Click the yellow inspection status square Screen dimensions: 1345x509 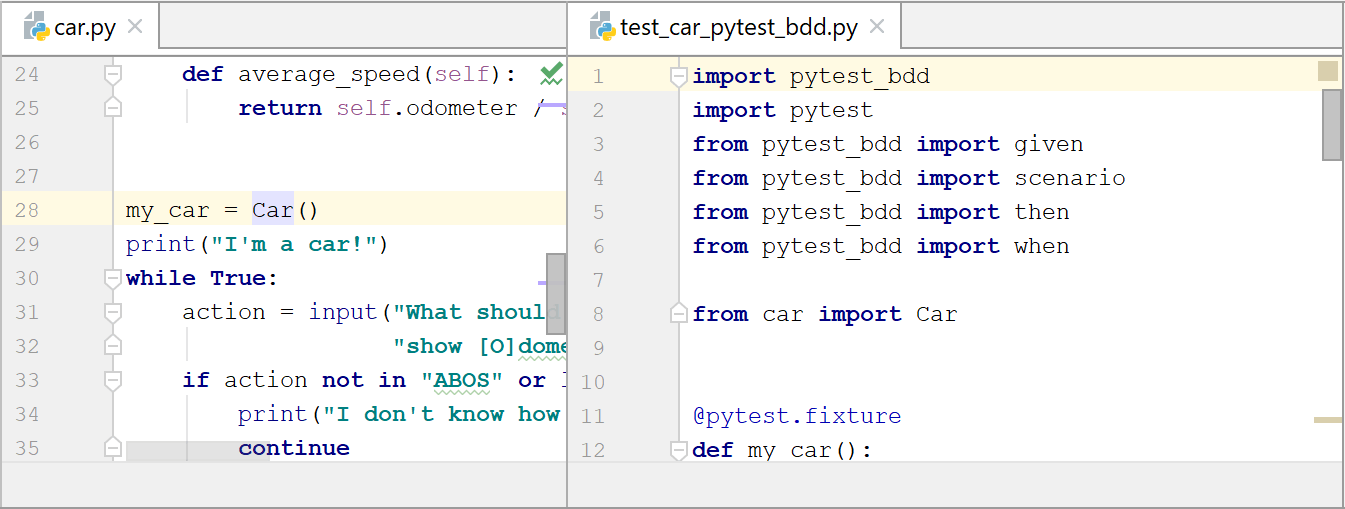click(x=1328, y=71)
